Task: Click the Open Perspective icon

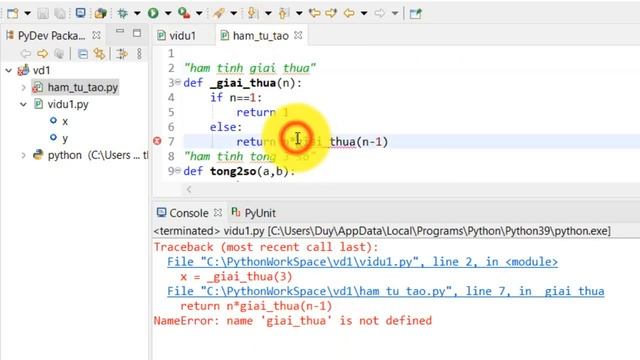Action: tap(416, 13)
